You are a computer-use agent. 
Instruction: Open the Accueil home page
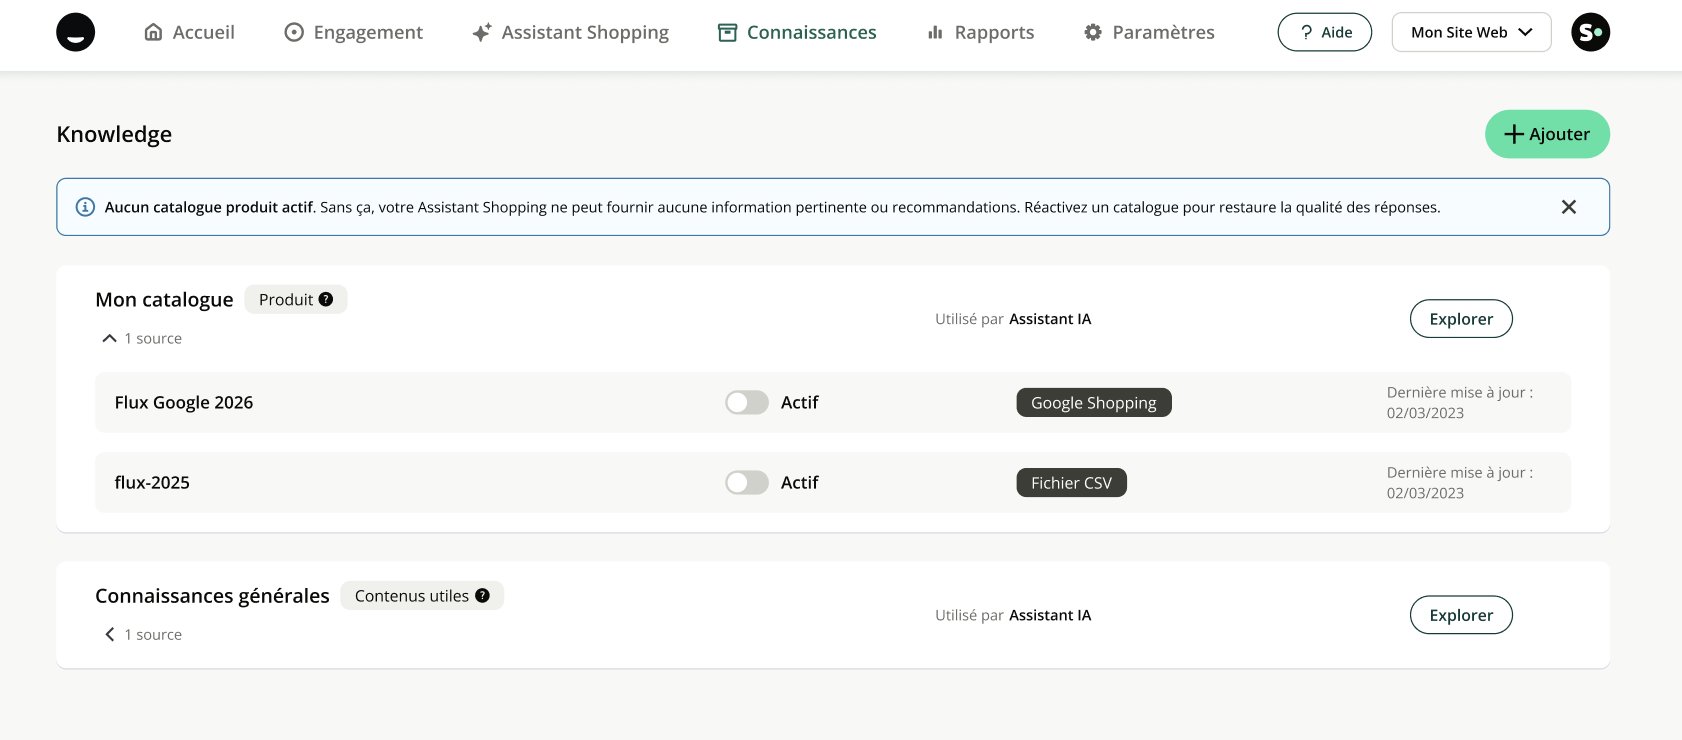pyautogui.click(x=190, y=32)
